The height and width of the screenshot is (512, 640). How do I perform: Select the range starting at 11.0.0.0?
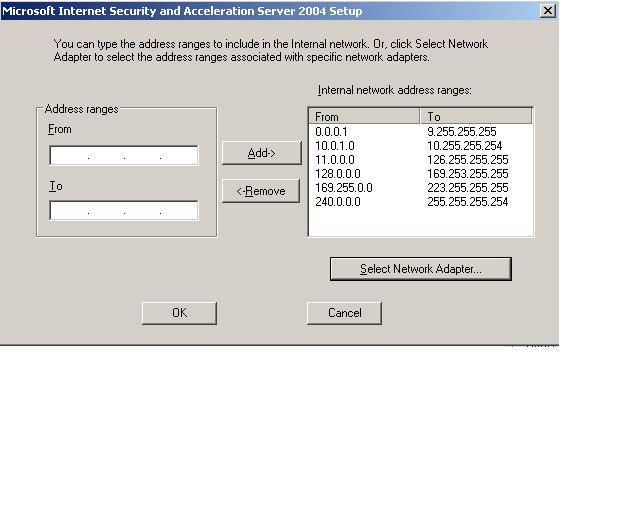click(x=334, y=160)
